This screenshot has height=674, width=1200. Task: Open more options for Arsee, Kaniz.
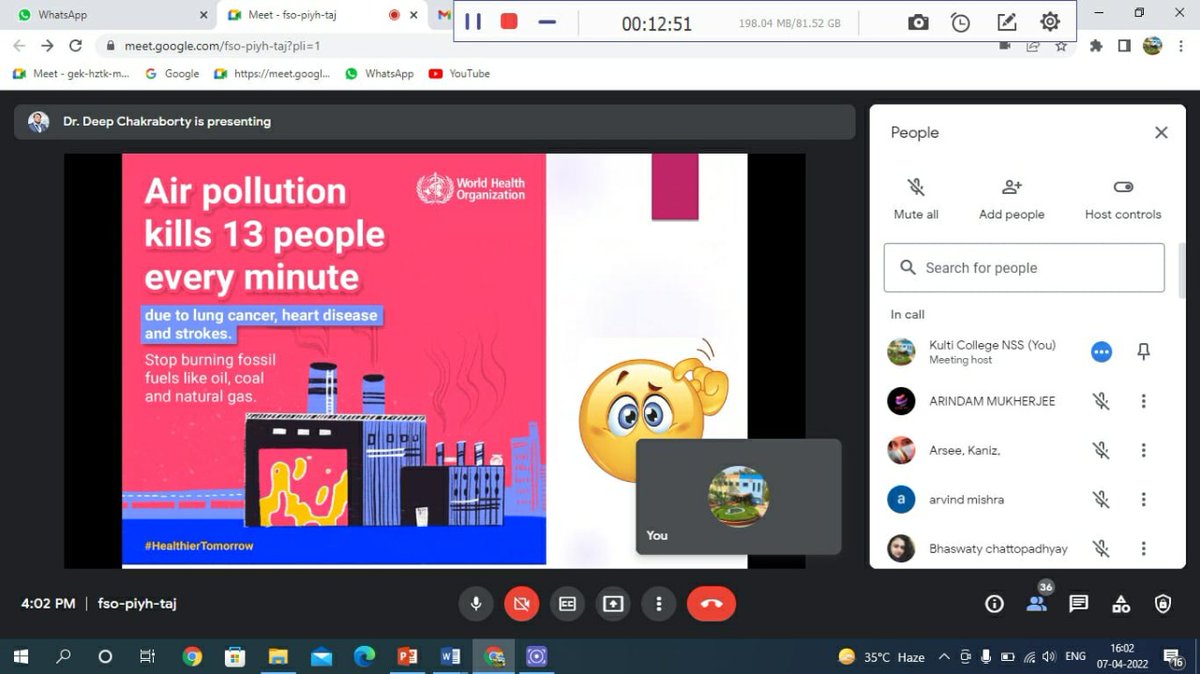click(1144, 450)
